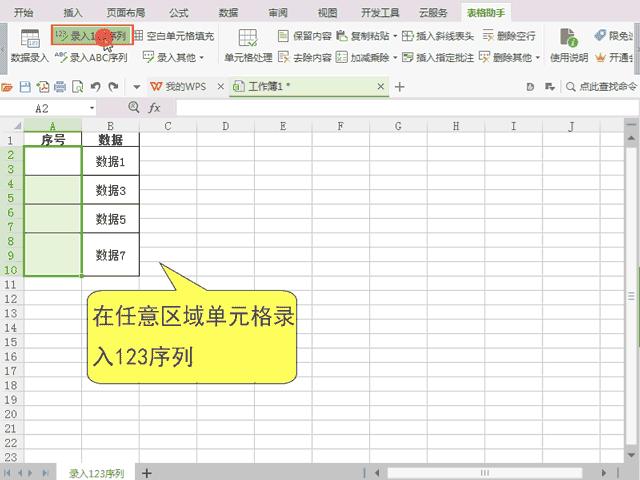Open 审阅 ribbon tab
The width and height of the screenshot is (640, 480).
point(278,13)
